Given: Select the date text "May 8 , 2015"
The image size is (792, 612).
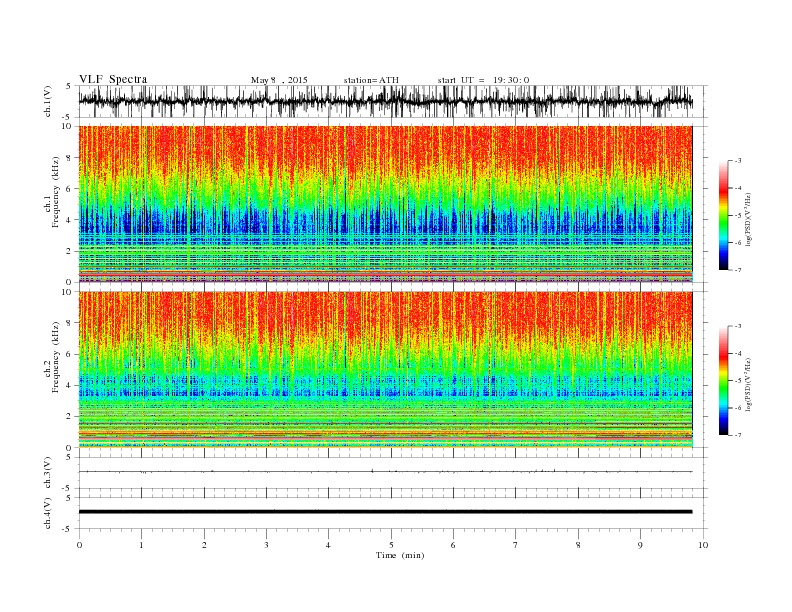Looking at the screenshot, I should [279, 80].
